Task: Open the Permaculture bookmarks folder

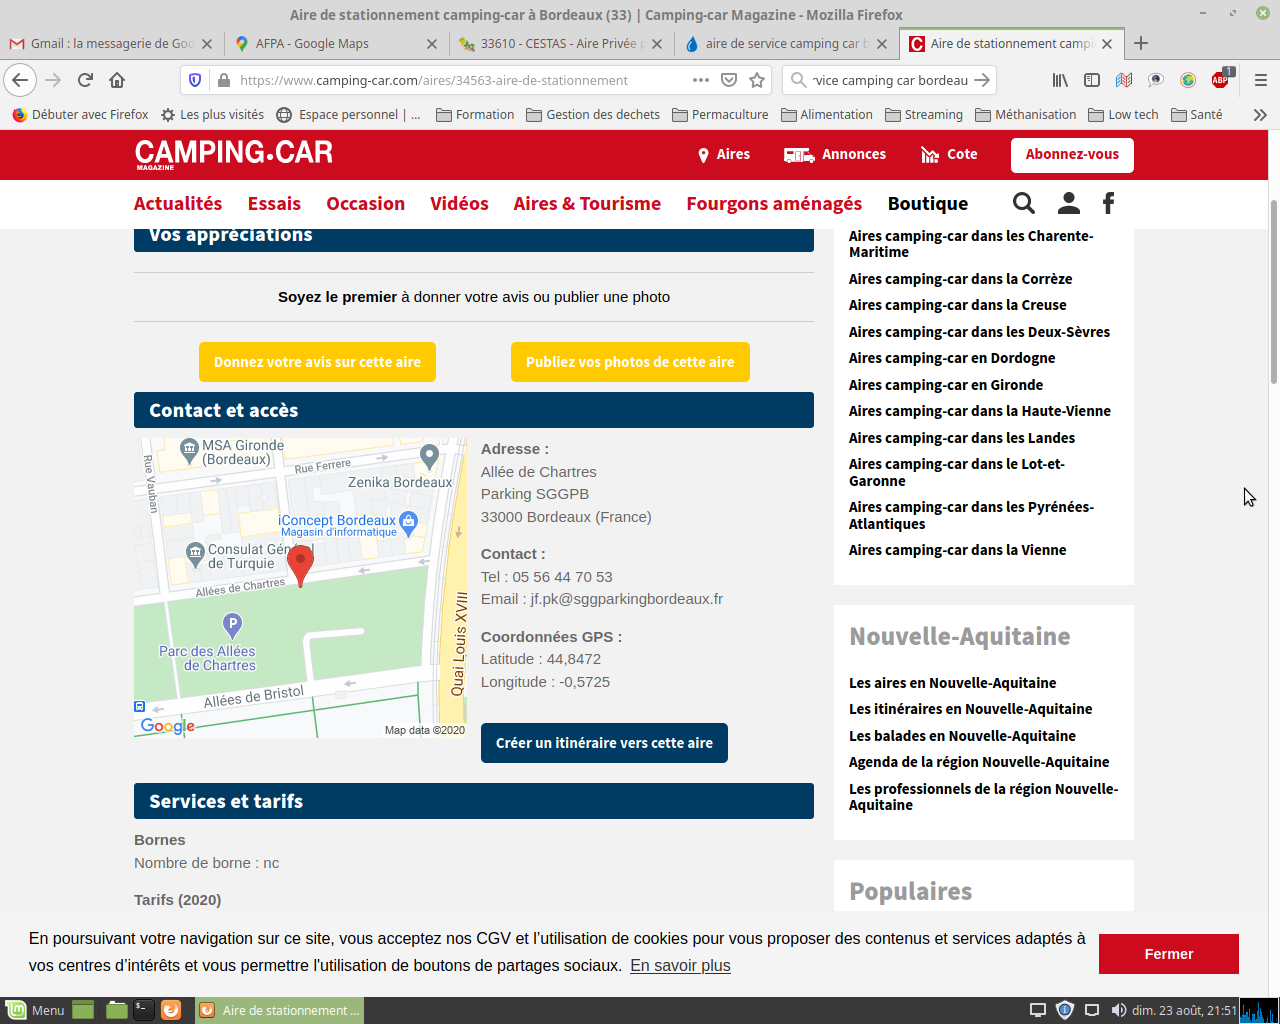Action: (x=720, y=115)
